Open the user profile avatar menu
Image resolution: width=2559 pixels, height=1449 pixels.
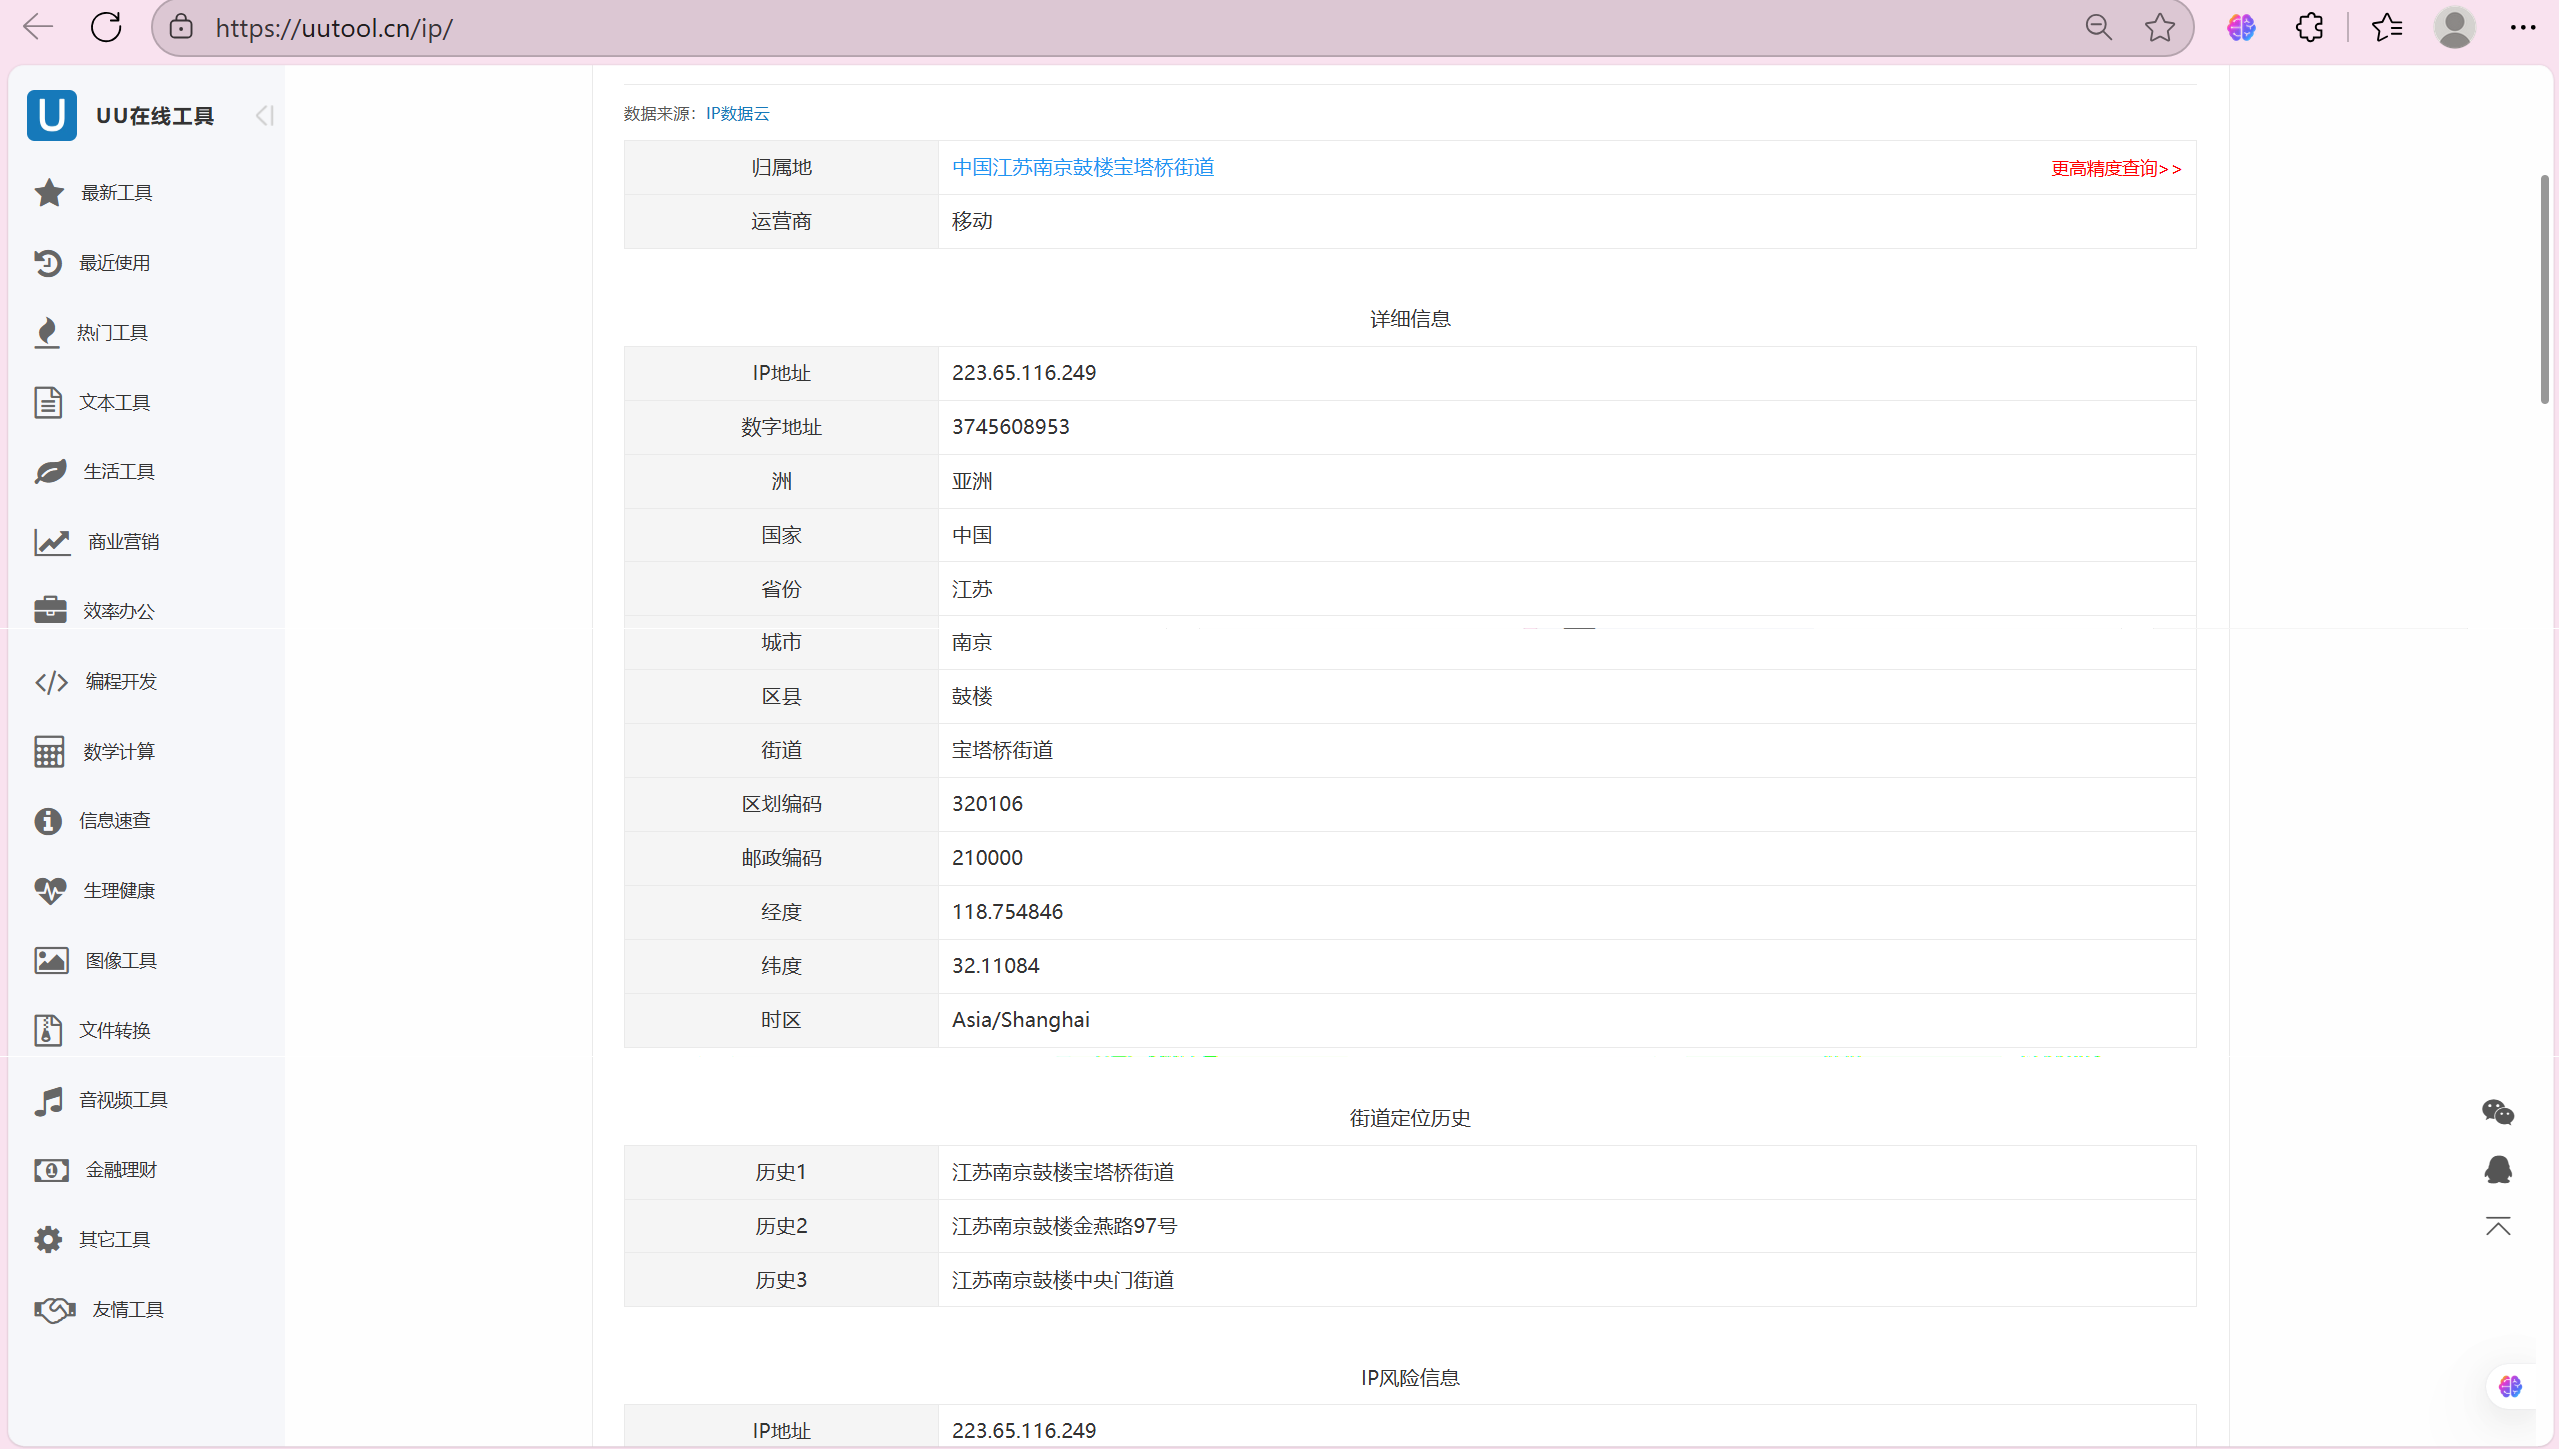2454,28
